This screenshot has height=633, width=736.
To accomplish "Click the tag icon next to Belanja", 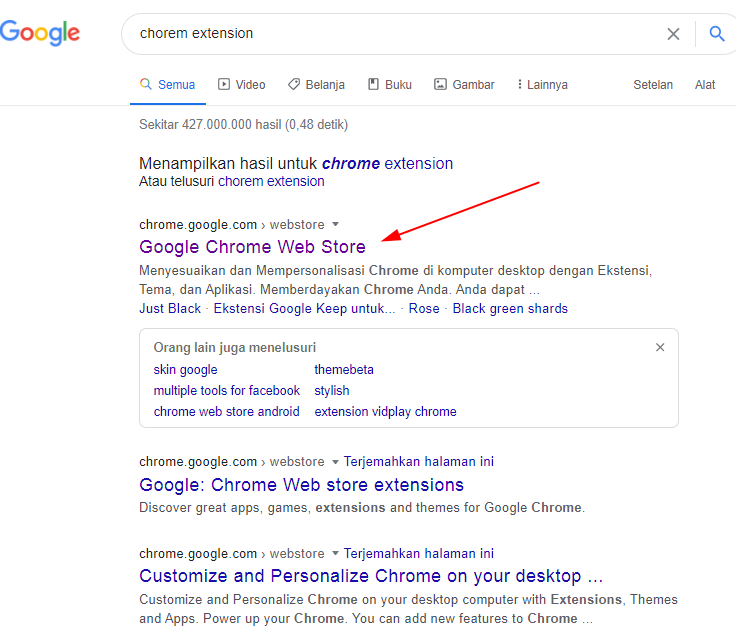I will (x=294, y=84).
